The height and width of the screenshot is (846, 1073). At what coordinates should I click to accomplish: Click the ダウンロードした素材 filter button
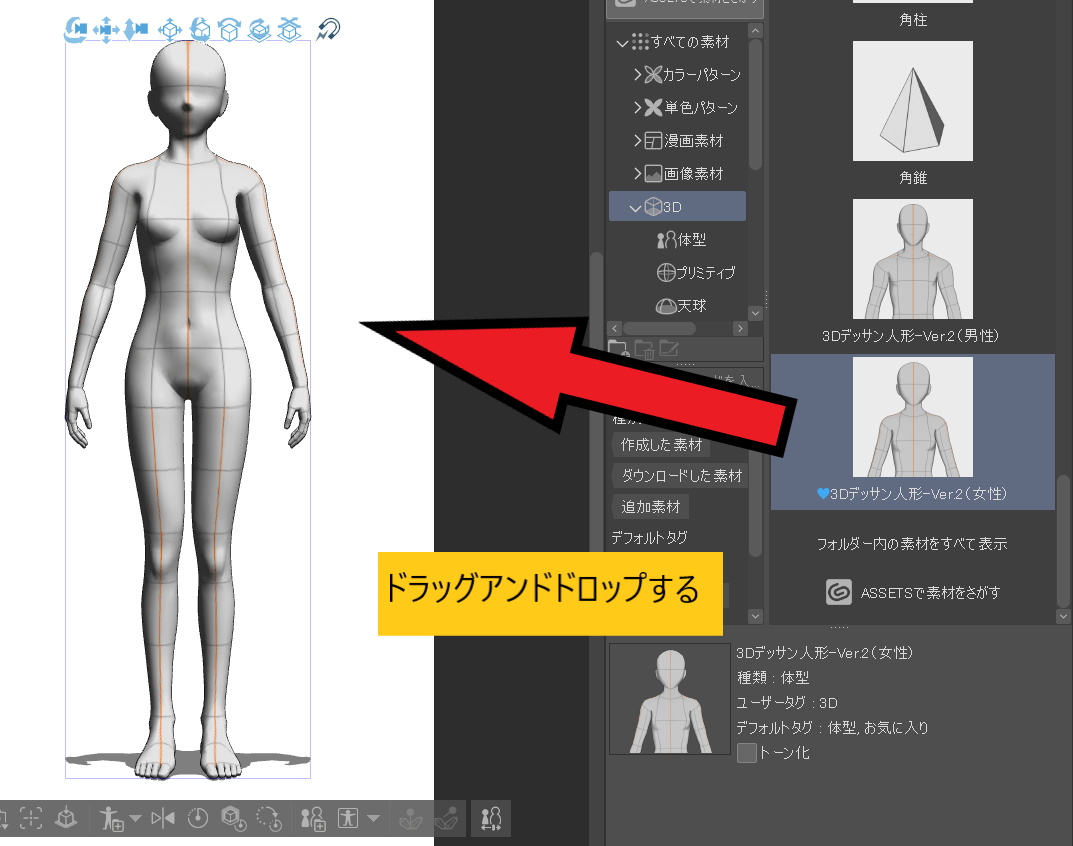(680, 475)
